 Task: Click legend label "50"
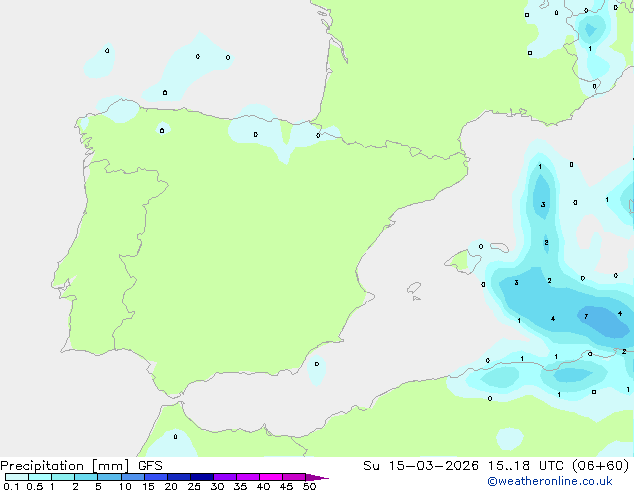tap(309, 486)
